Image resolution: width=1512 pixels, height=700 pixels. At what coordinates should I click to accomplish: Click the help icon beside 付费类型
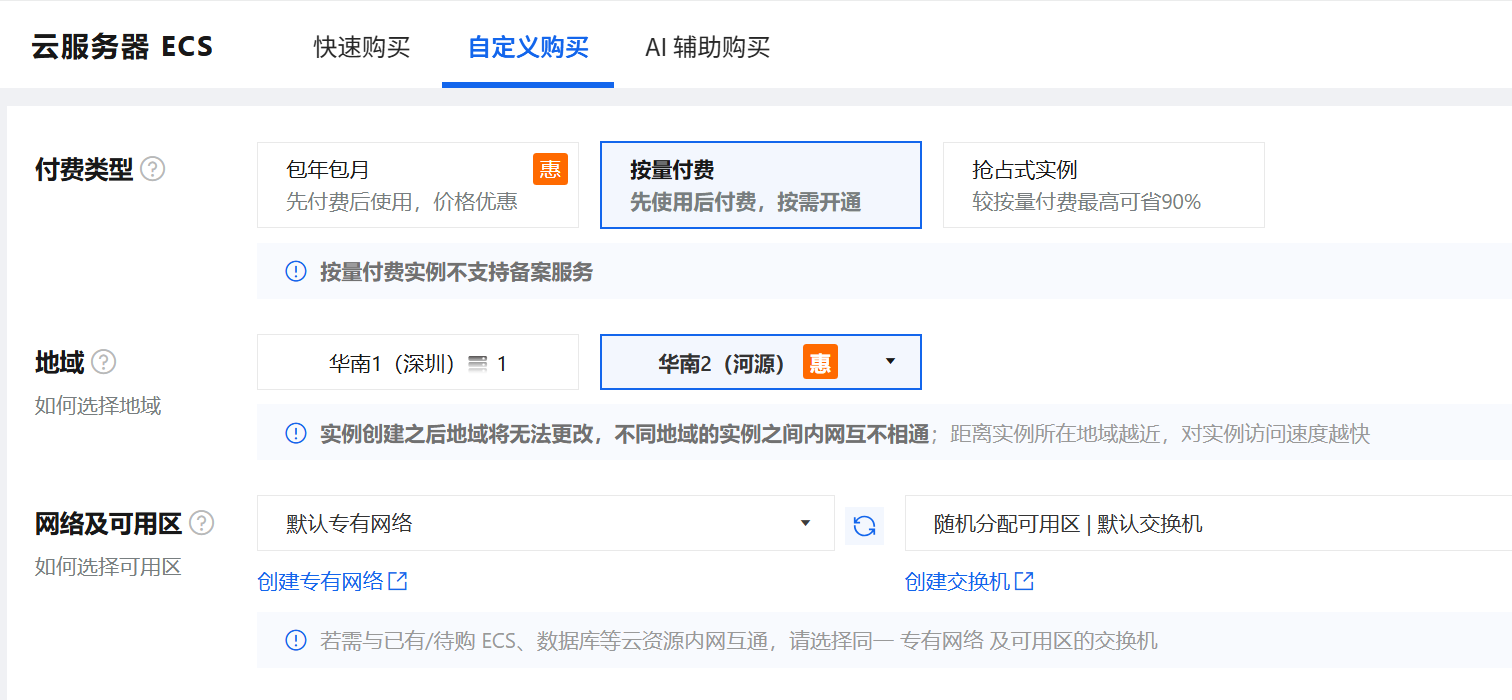tap(153, 169)
